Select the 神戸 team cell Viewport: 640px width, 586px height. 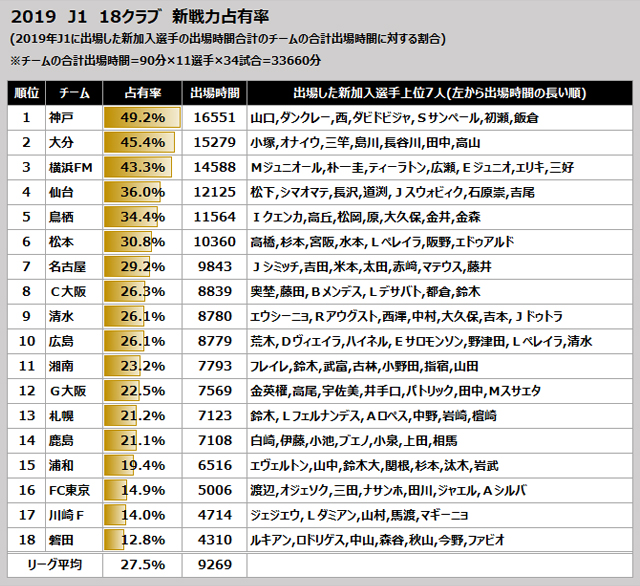point(78,117)
